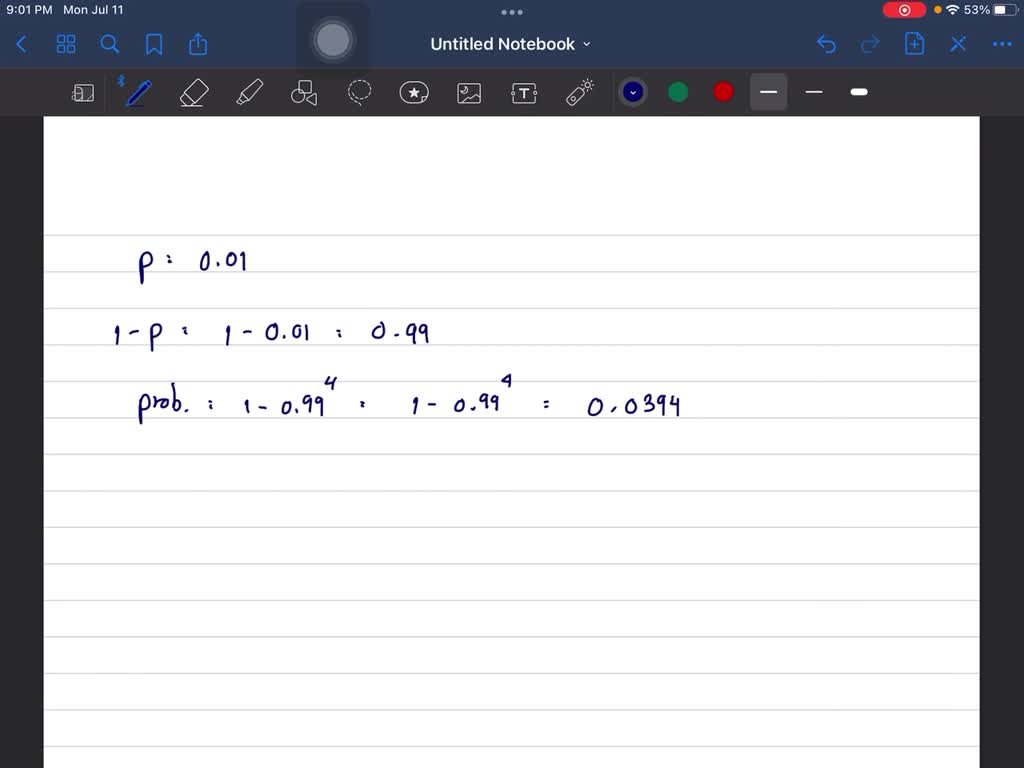1024x768 pixels.
Task: Toggle the zoom window tool
Action: point(83,93)
